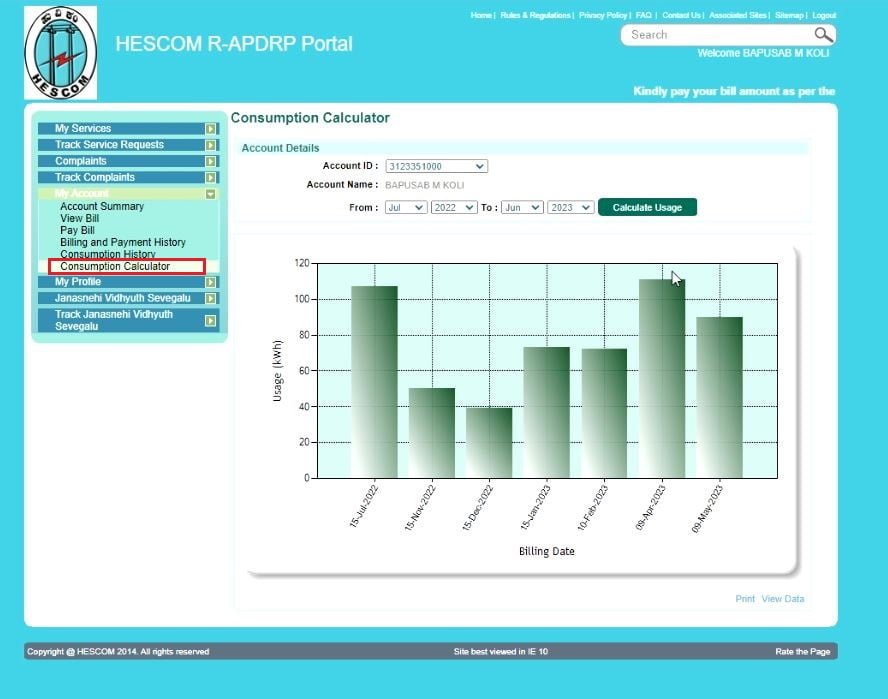The height and width of the screenshot is (699, 888).
Task: Open View Bill page
Action: point(80,219)
